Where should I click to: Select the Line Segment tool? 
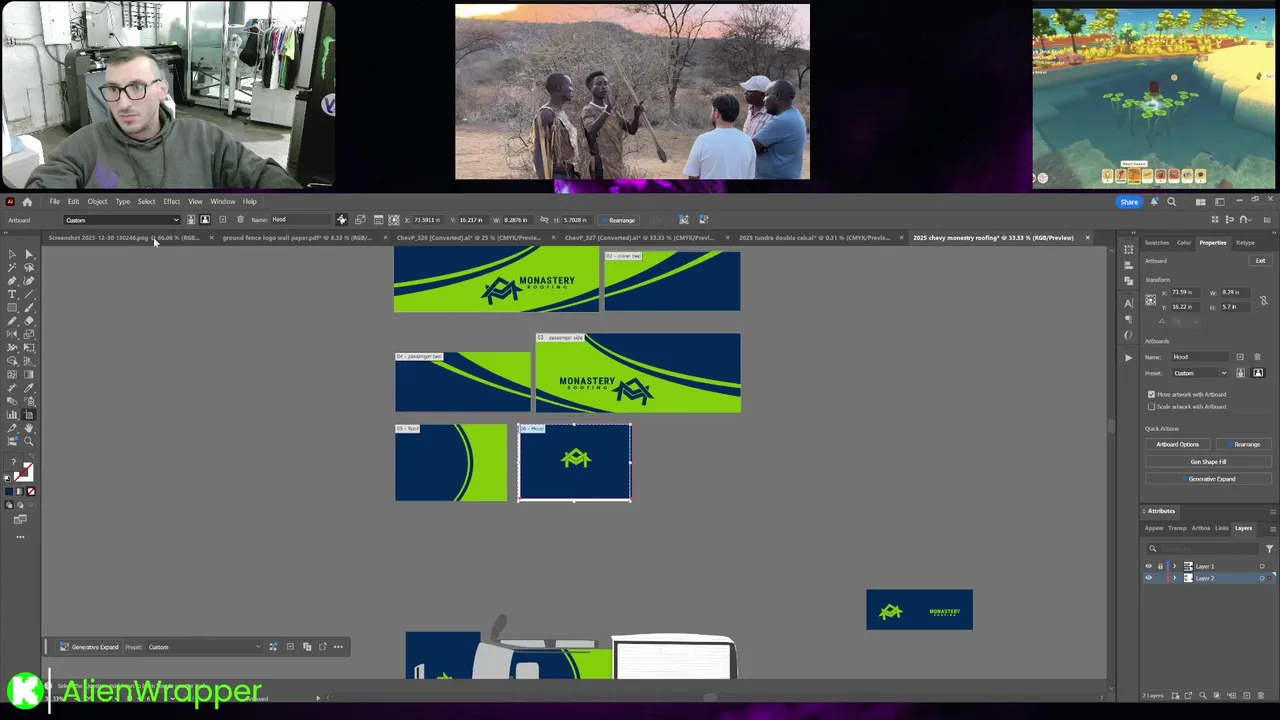29,294
